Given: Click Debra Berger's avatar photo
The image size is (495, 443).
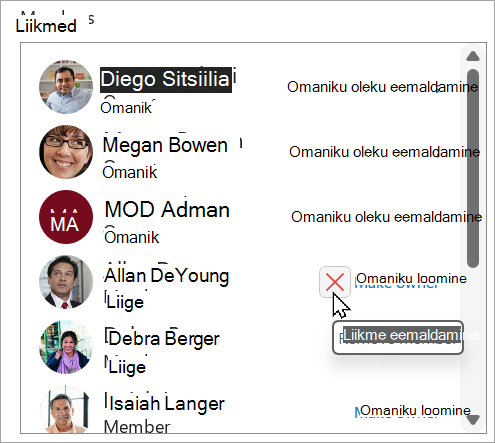Looking at the screenshot, I should (x=66, y=347).
